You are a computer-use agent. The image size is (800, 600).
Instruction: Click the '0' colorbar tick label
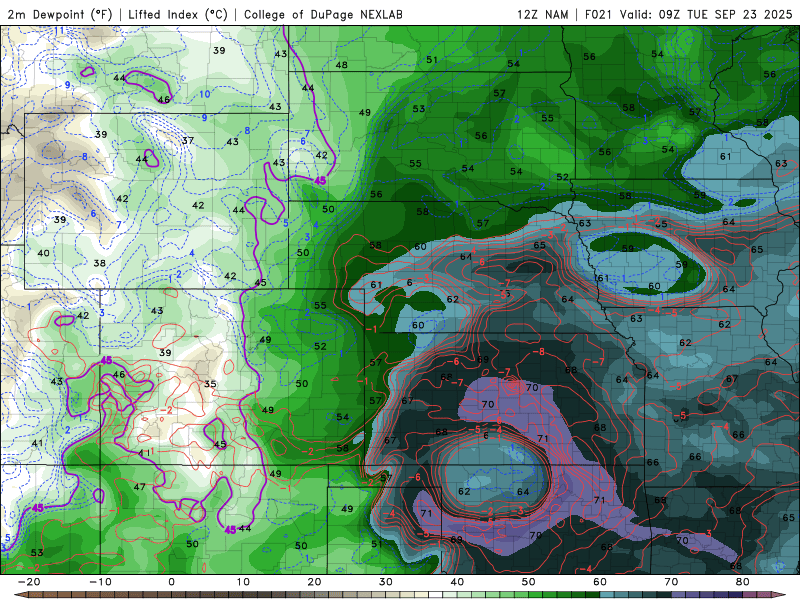coord(171,582)
